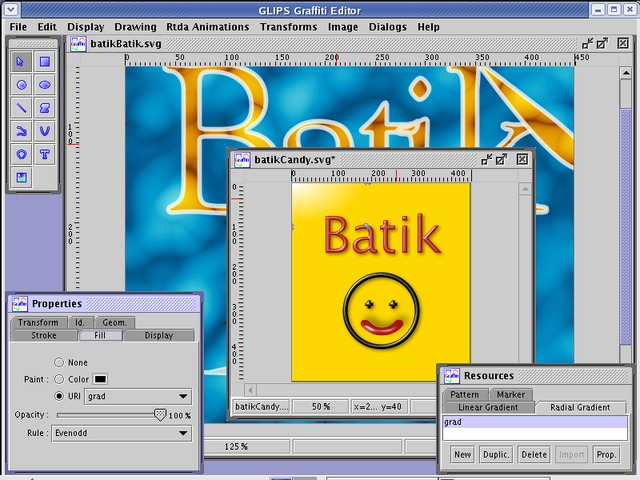The height and width of the screenshot is (480, 640).
Task: Select the polyline squiggle tool
Action: coord(21,131)
